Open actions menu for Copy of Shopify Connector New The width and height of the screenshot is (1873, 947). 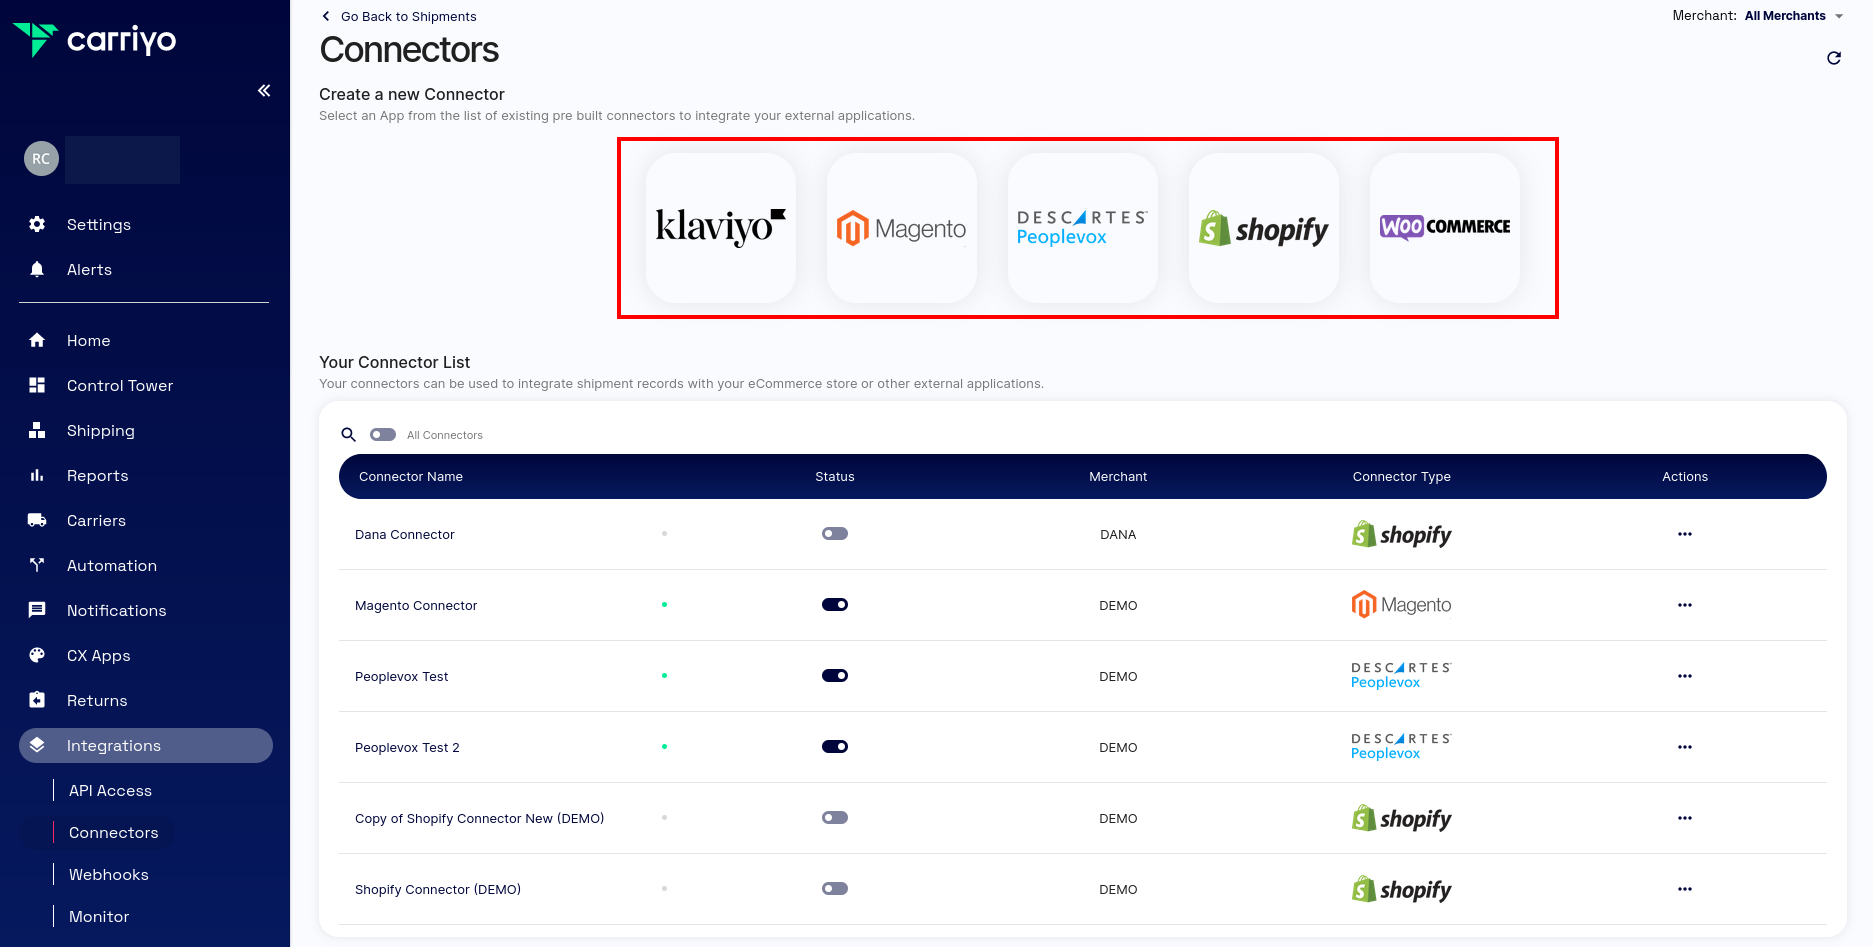pyautogui.click(x=1685, y=818)
